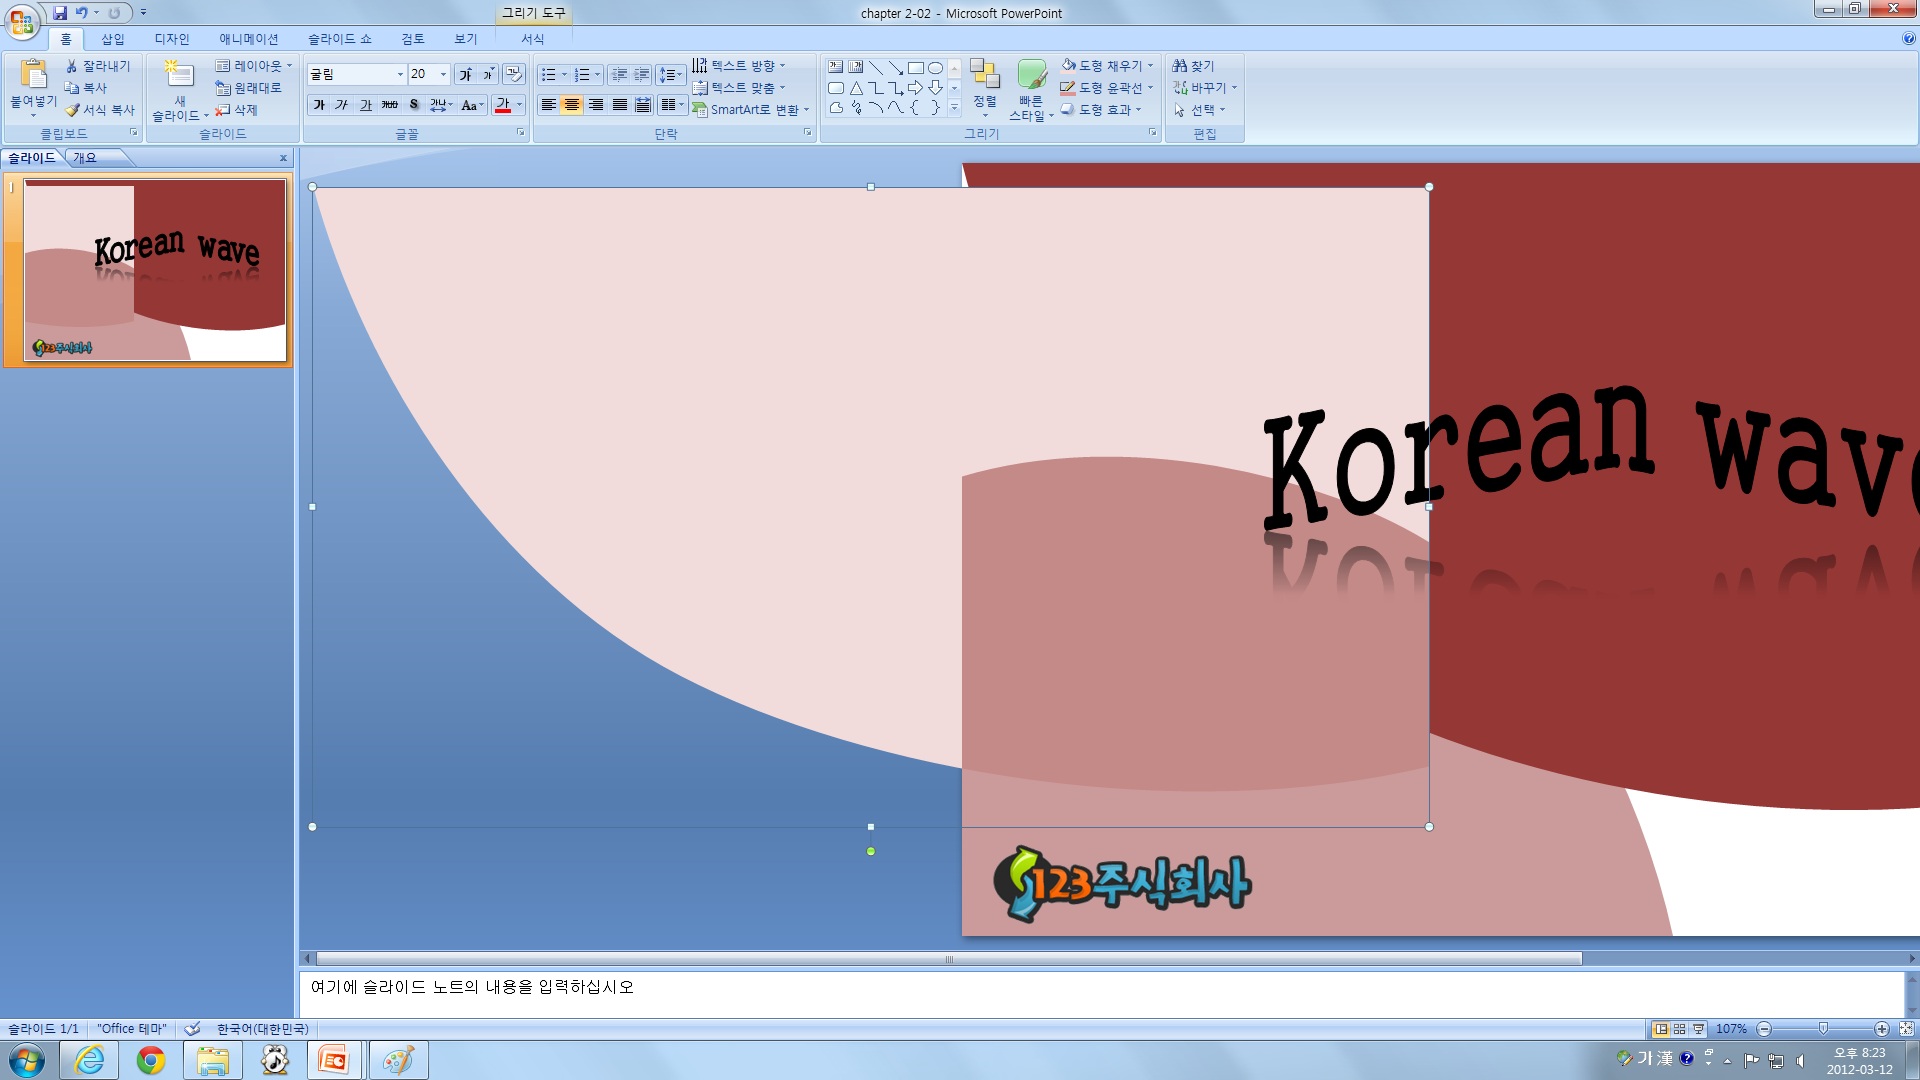Select the Oval shape in gallery
The image size is (1920, 1080).
point(936,67)
